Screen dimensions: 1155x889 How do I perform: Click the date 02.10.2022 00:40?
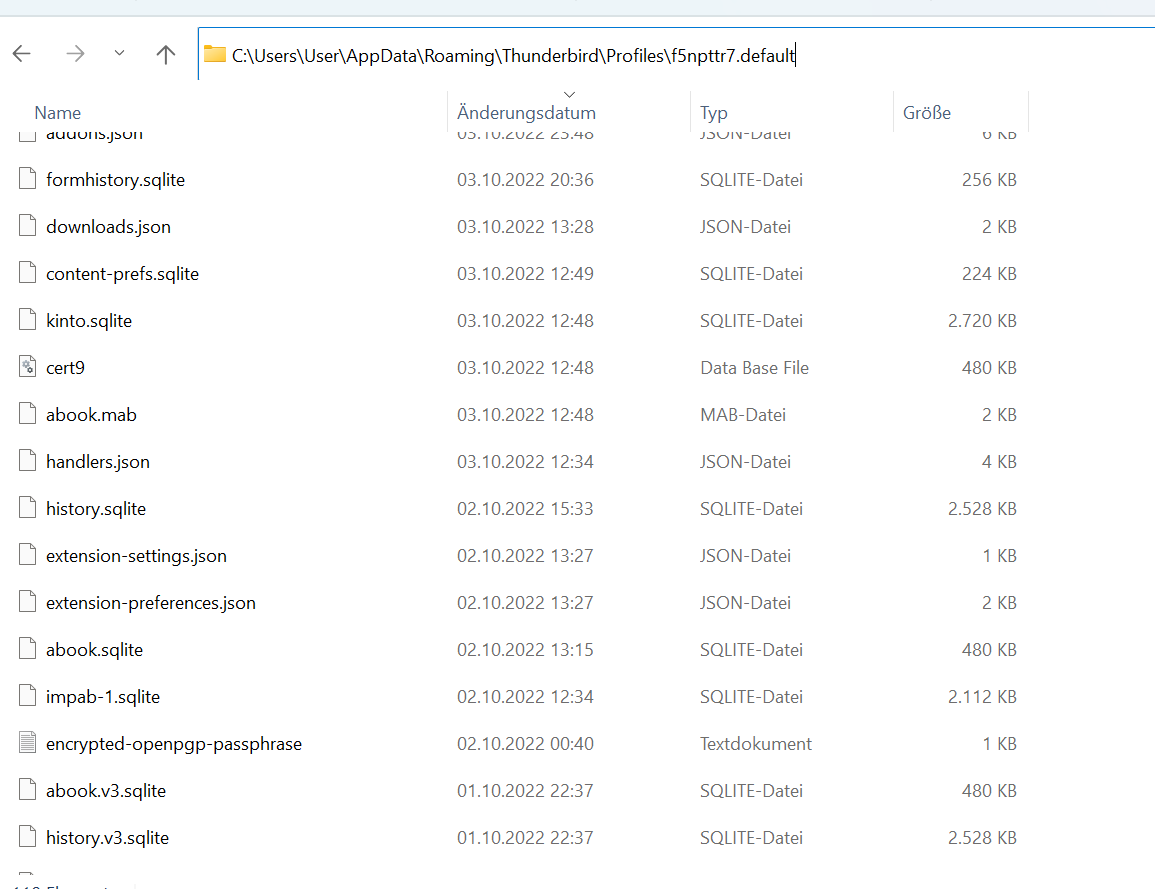tap(525, 744)
